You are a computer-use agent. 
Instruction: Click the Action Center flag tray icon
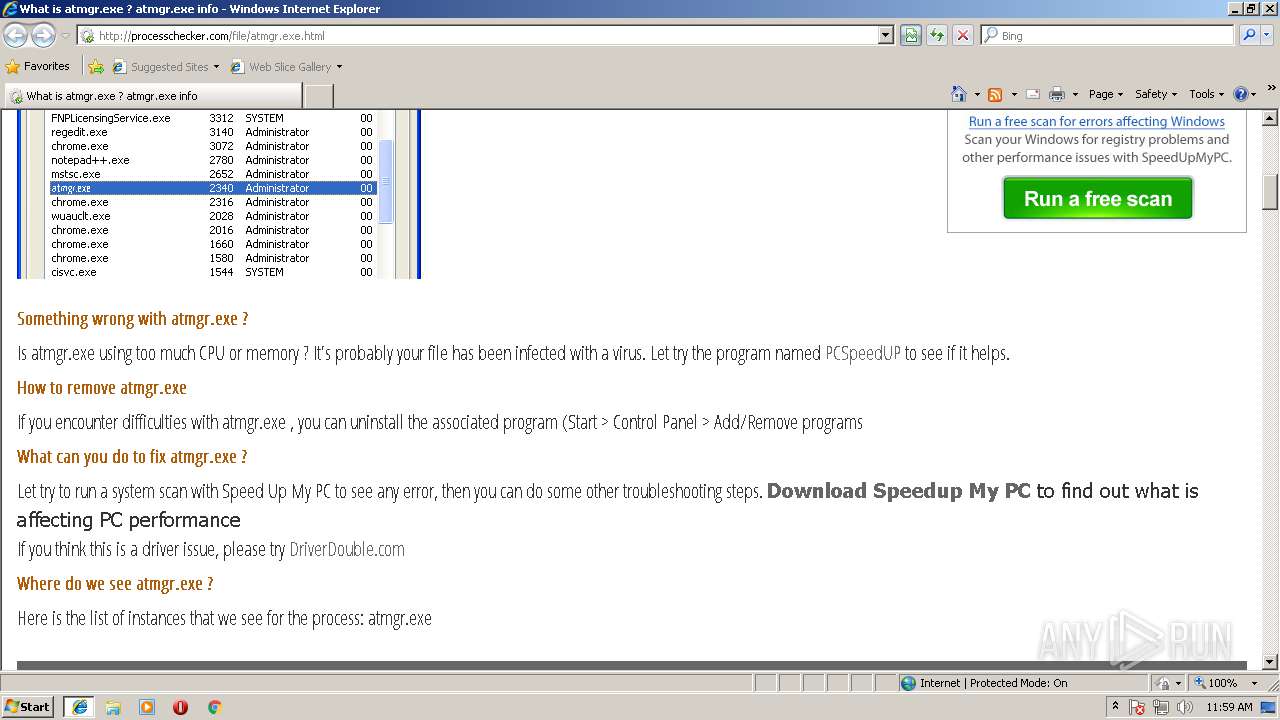point(1137,707)
